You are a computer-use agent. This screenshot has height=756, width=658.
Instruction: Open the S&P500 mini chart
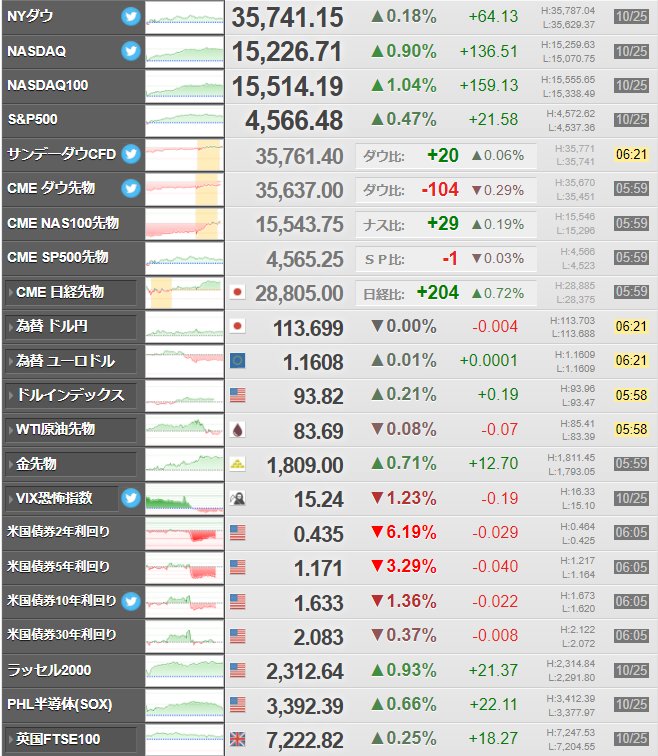(x=185, y=121)
